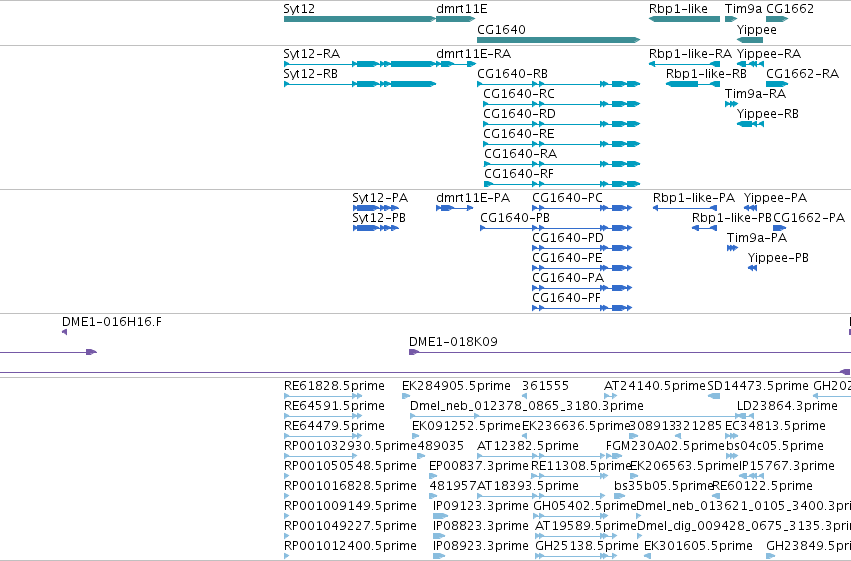Click the AT18393.5prime EST
This screenshot has width=851, height=561.
(x=541, y=496)
